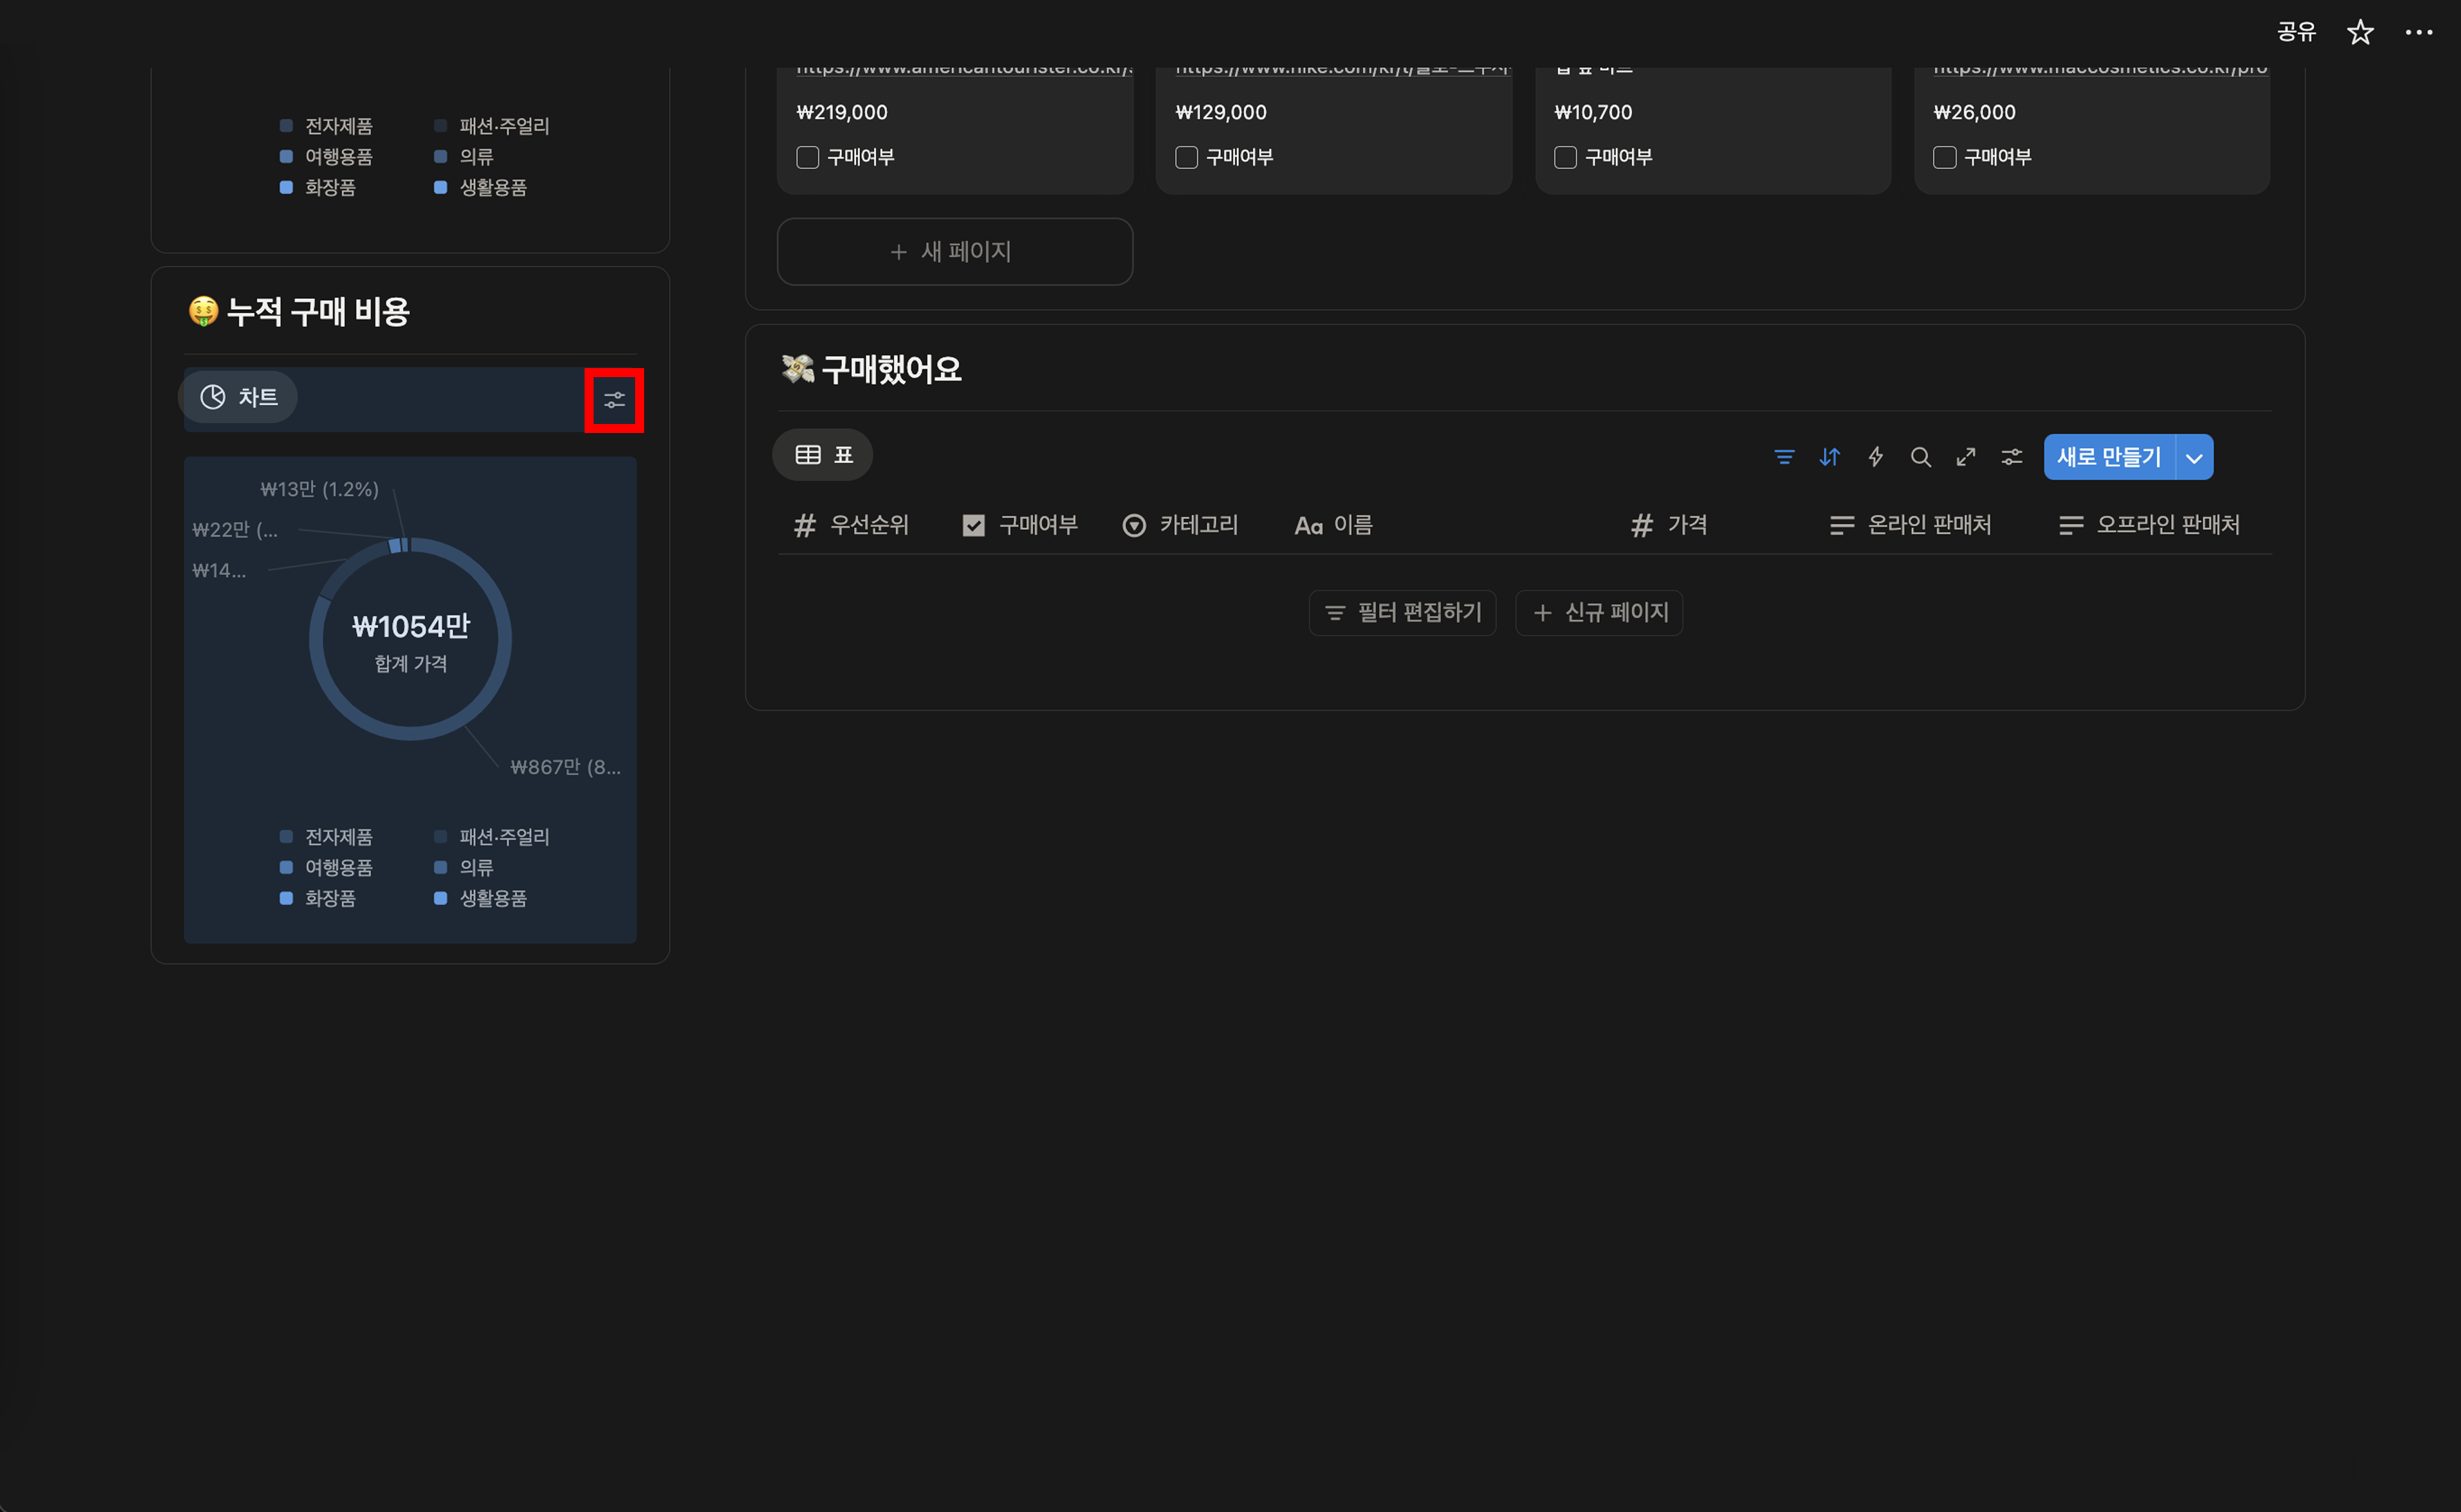Viewport: 2461px width, 1512px height.
Task: Open automations lightning bolt icon
Action: tap(1875, 457)
